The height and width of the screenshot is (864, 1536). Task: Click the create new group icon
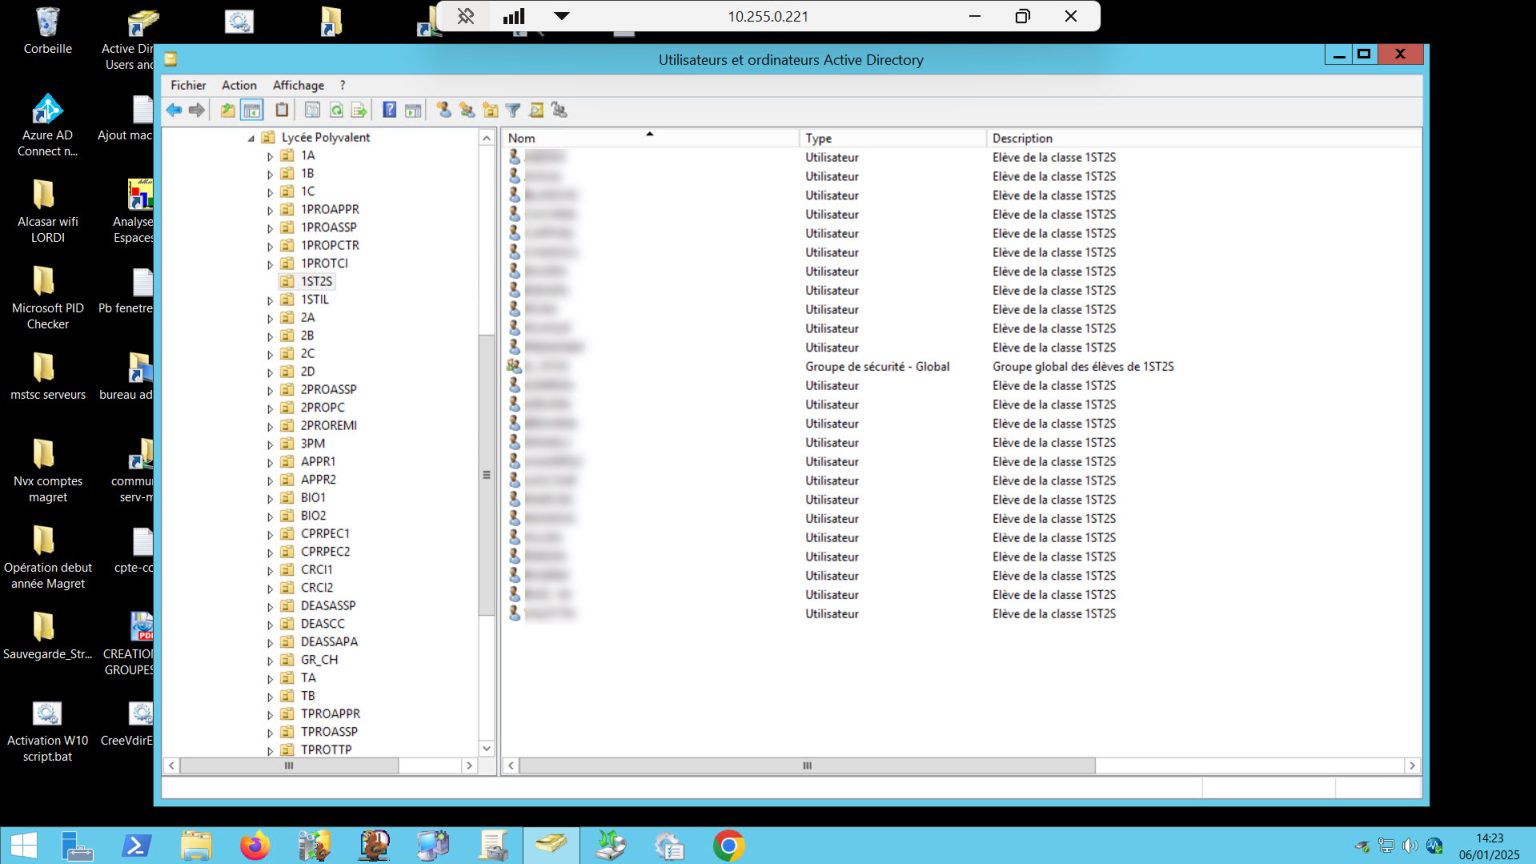pos(467,110)
